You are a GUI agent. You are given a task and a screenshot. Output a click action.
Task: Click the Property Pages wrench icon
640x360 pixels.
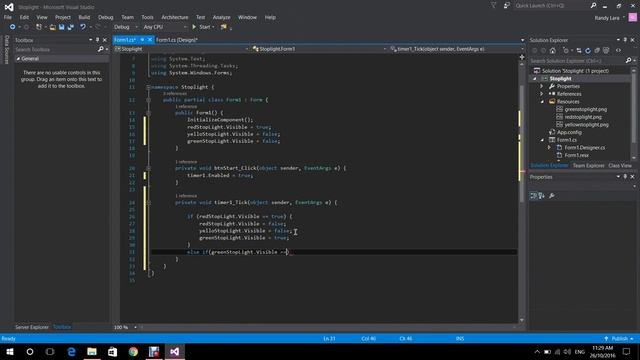click(552, 196)
